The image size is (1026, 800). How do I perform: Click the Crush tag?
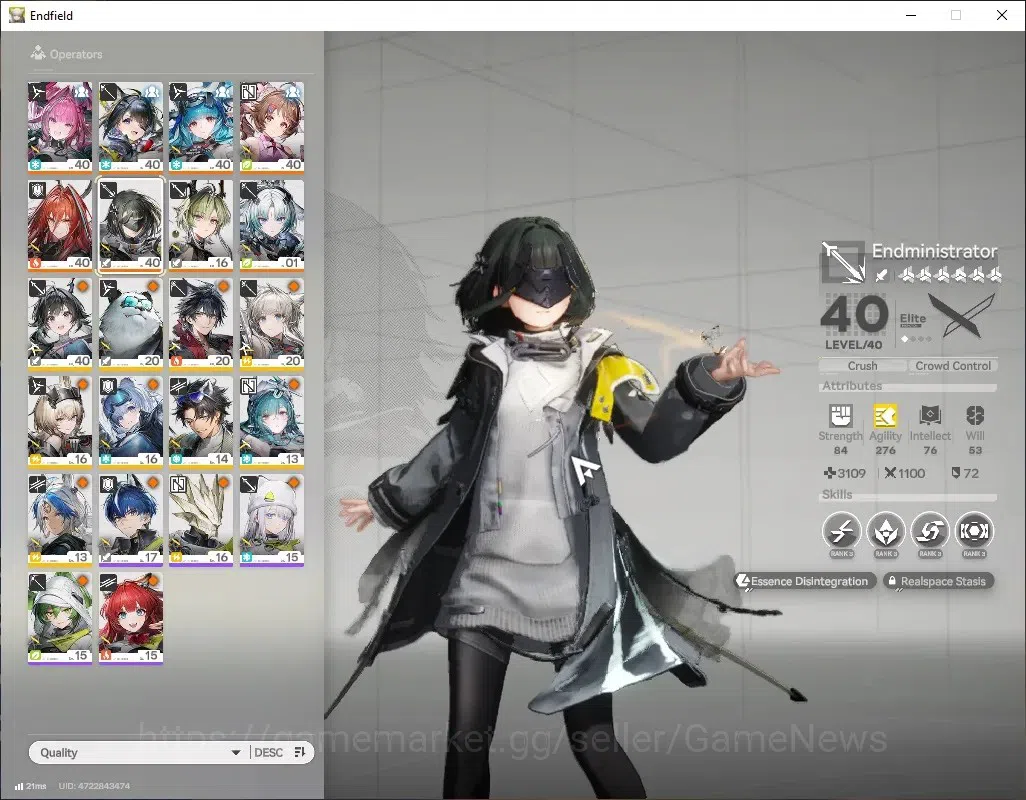point(862,366)
